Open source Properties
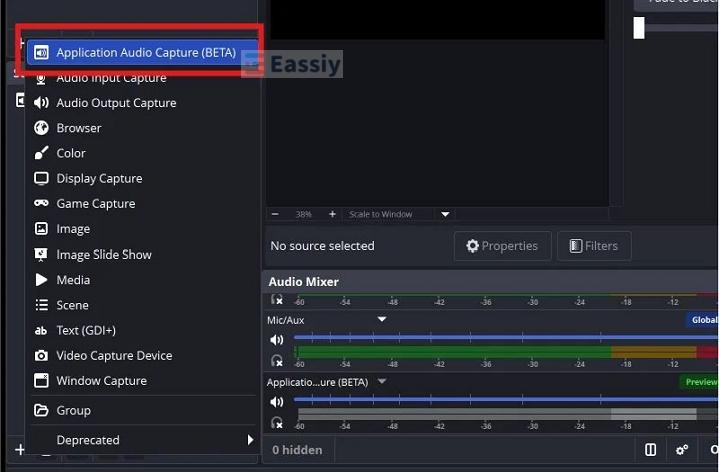The width and height of the screenshot is (719, 472). pyautogui.click(x=502, y=246)
